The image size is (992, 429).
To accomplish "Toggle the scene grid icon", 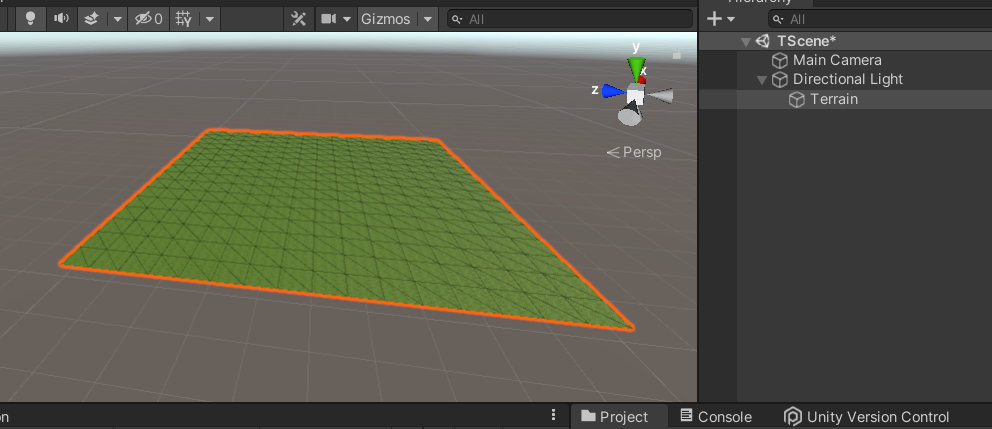I will [183, 19].
